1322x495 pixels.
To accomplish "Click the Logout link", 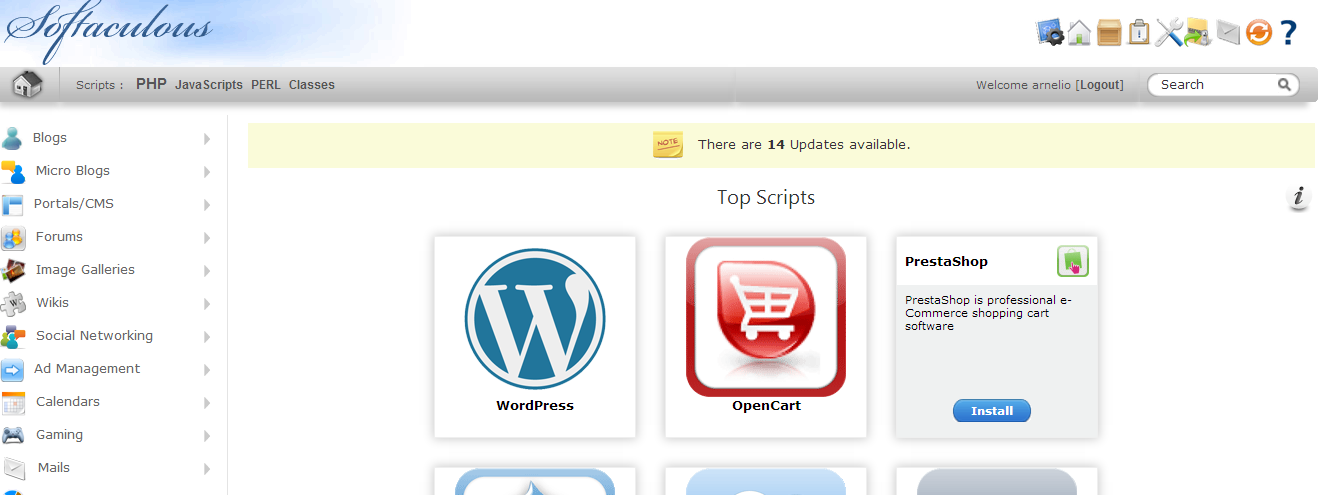I will coord(1099,85).
